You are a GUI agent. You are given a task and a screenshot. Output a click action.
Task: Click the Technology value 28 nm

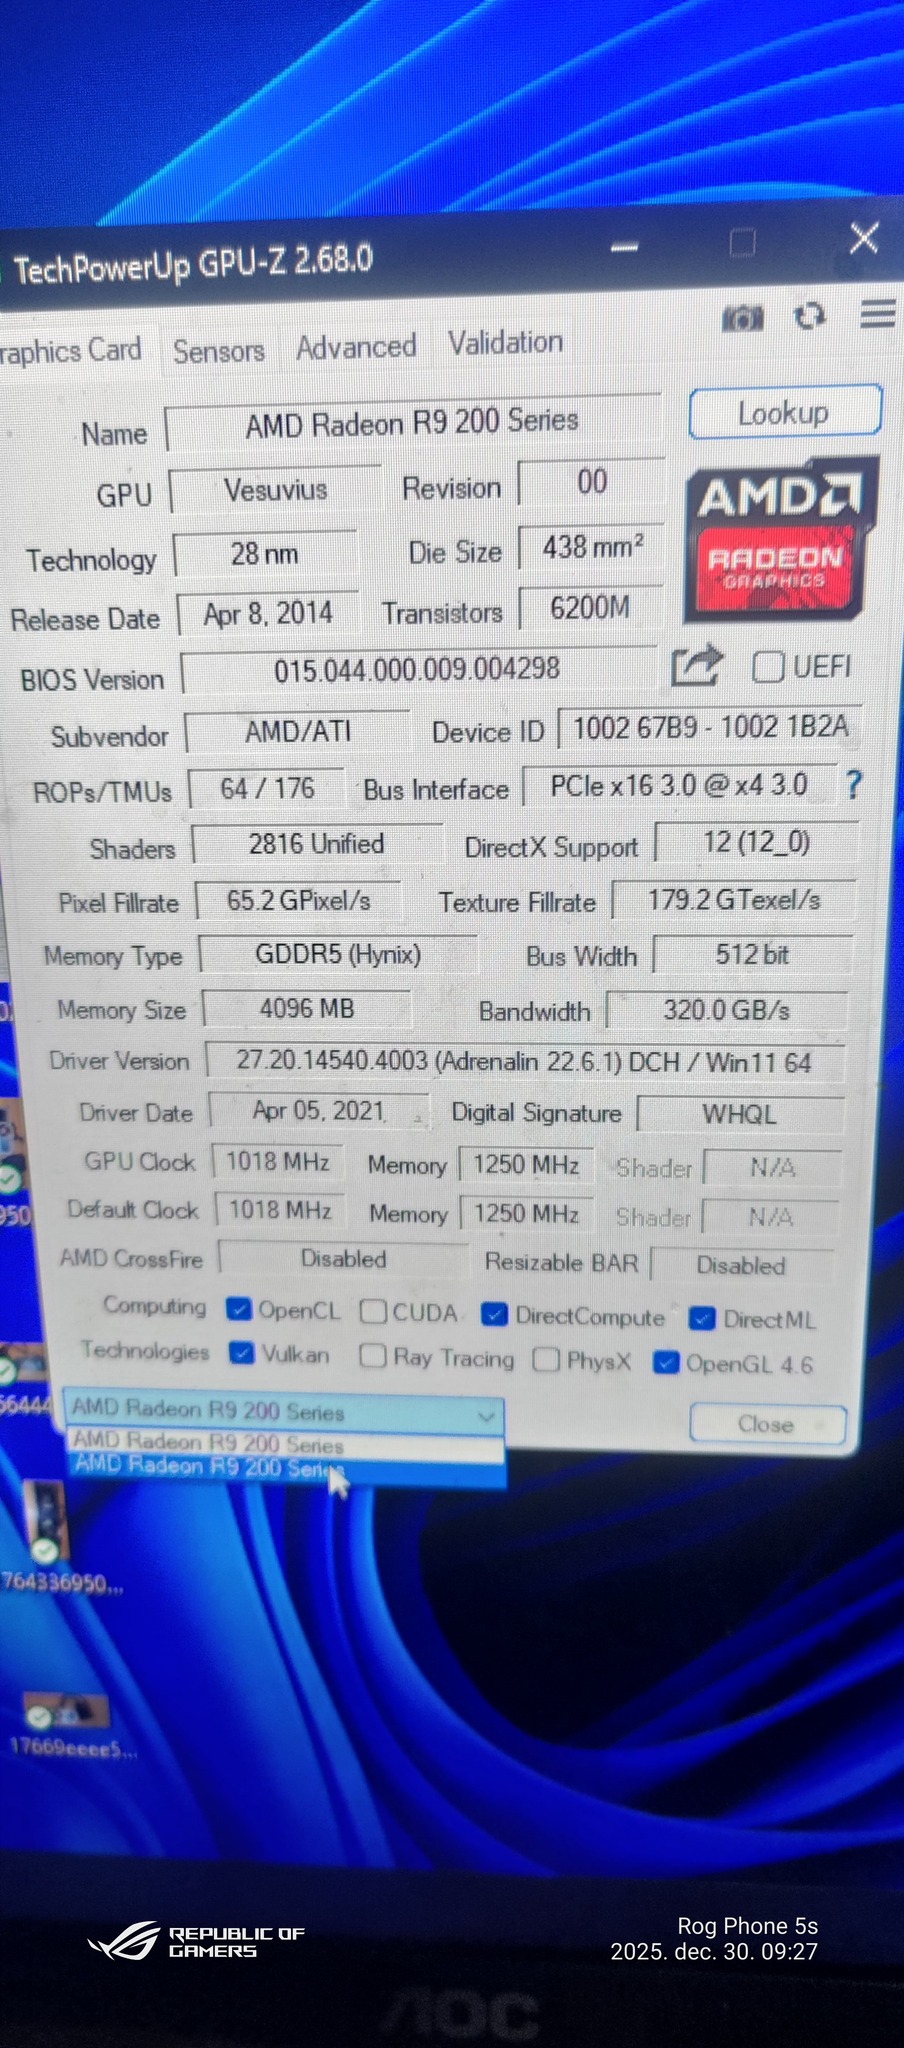265,553
